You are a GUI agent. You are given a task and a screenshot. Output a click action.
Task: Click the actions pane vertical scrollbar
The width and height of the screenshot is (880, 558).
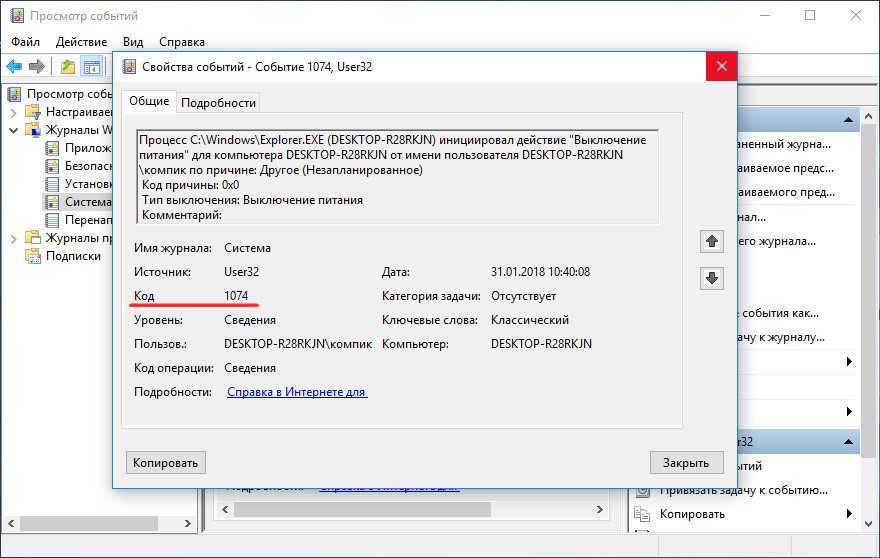click(x=869, y=300)
